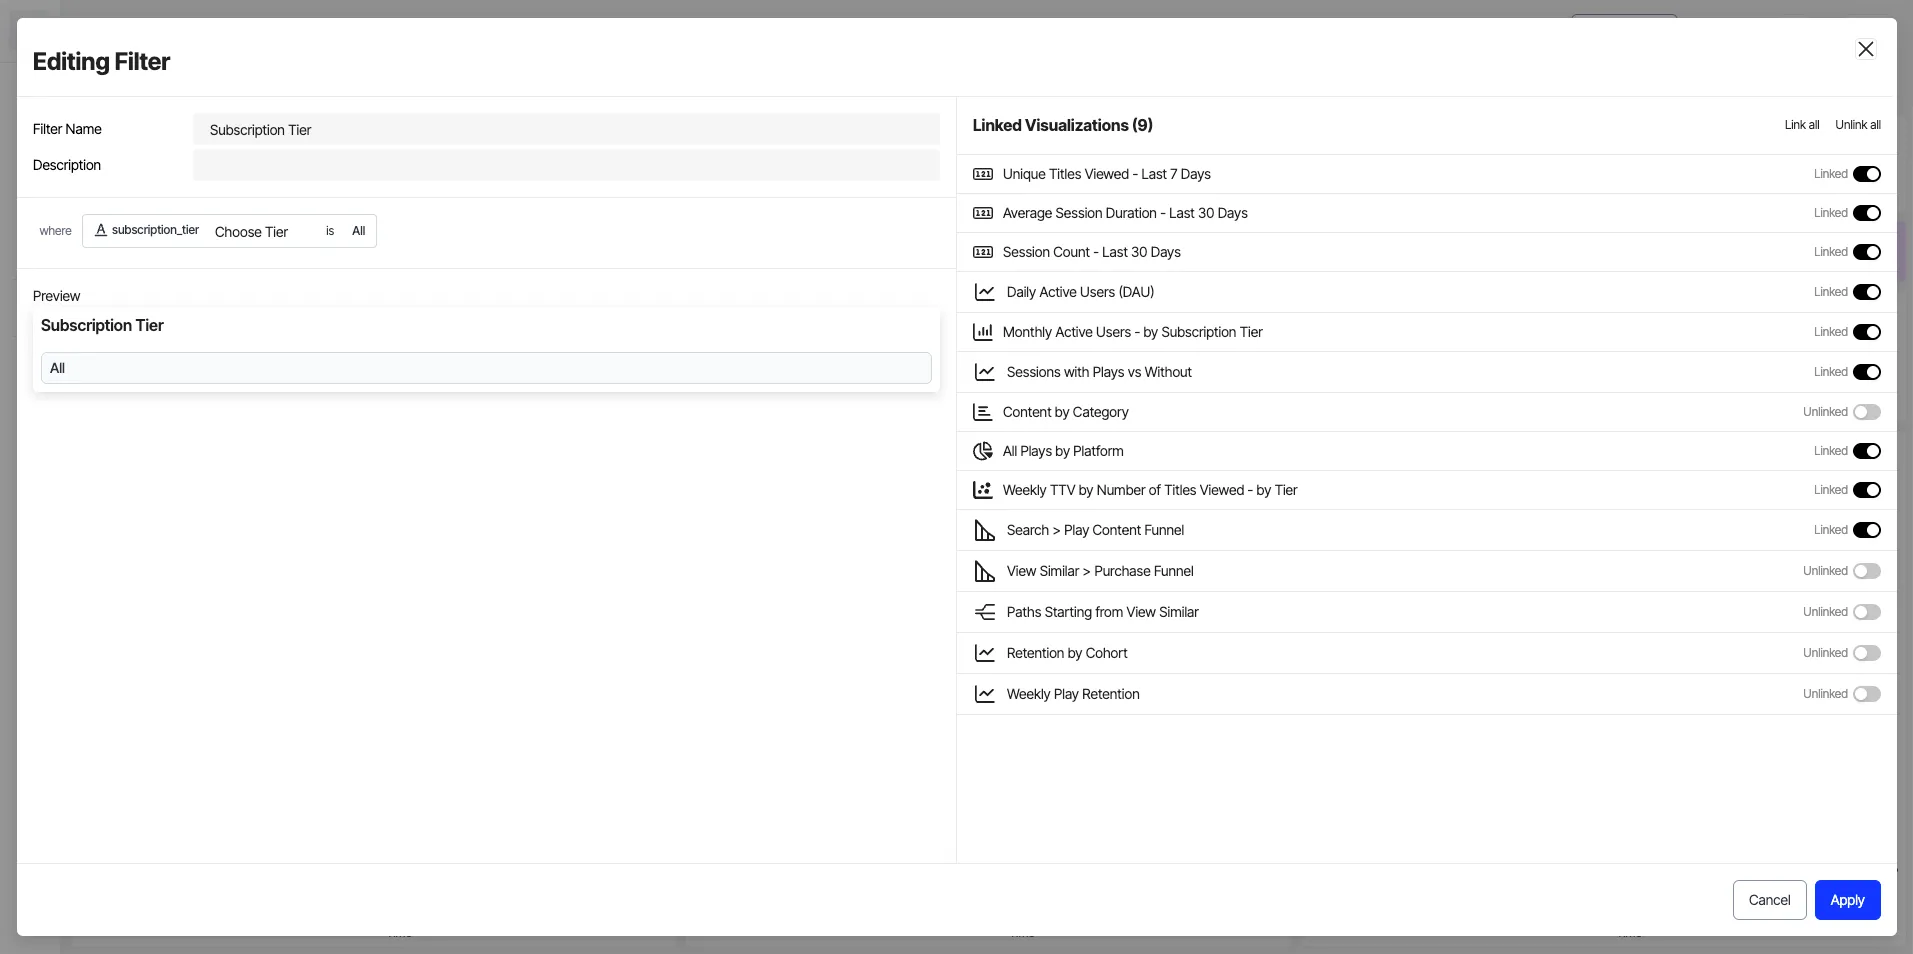Click 'Weekly Play Retention' row text

point(1073,694)
